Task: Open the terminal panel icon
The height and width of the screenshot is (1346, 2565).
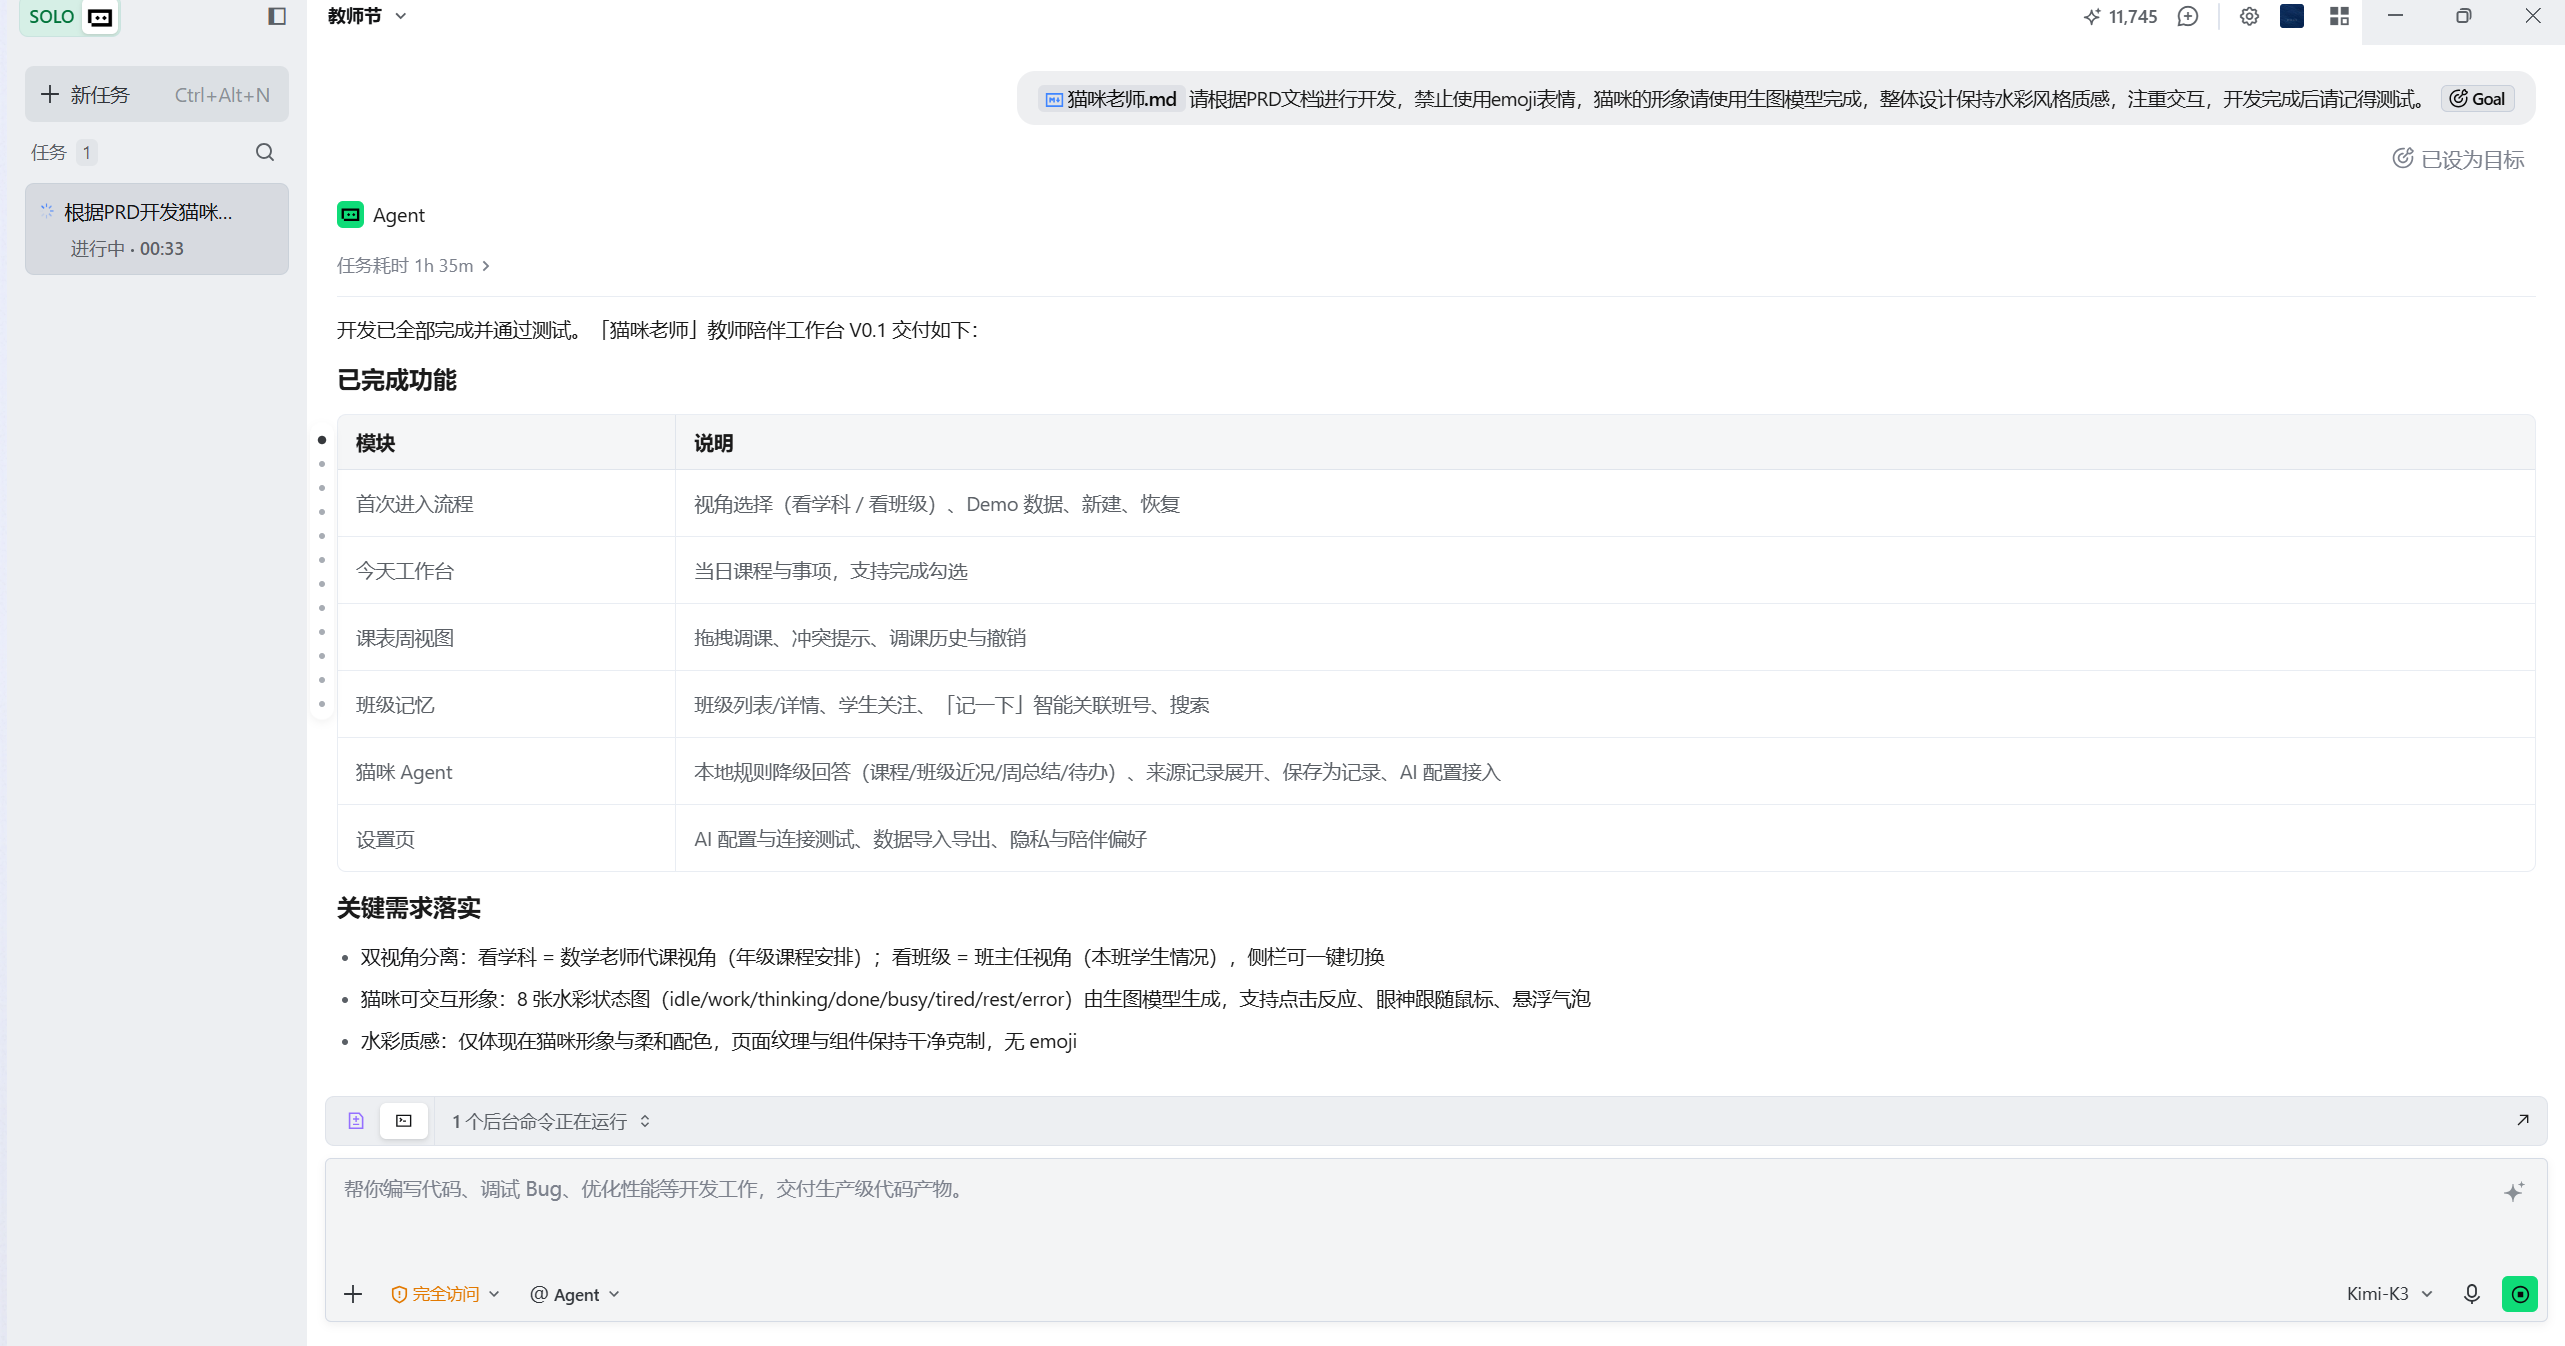Action: click(404, 1121)
